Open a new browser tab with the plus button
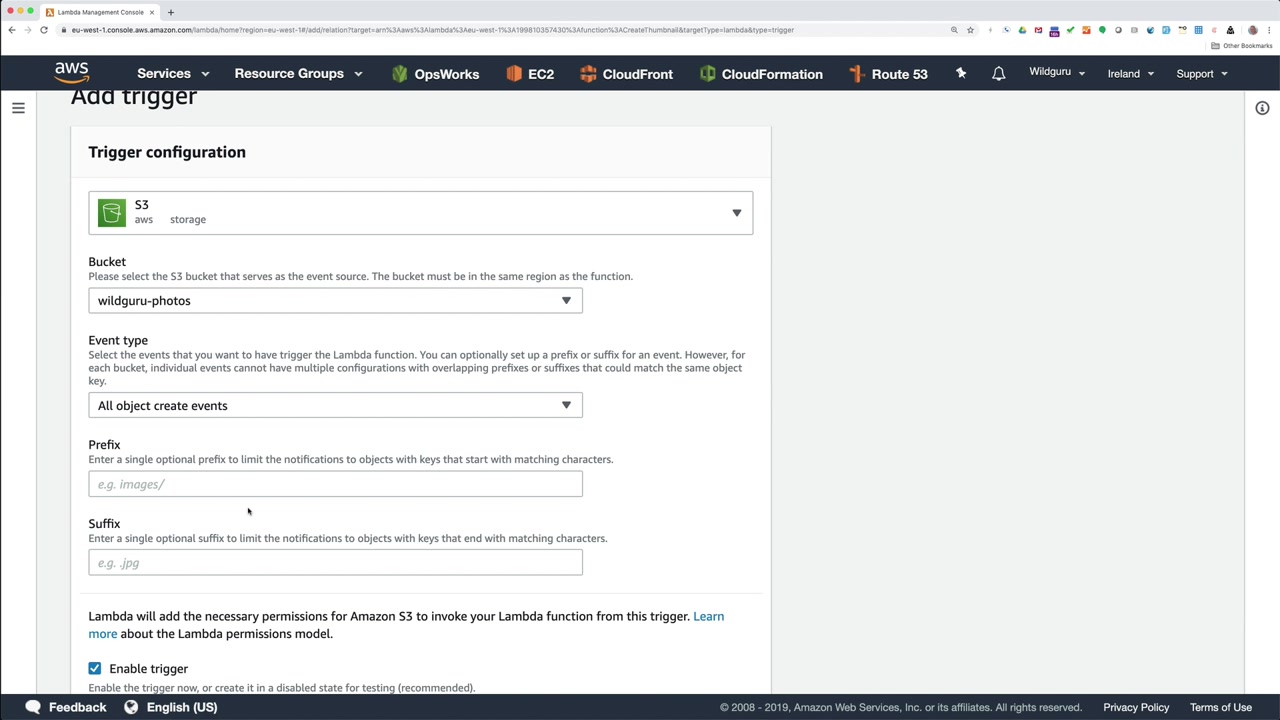 [x=171, y=12]
